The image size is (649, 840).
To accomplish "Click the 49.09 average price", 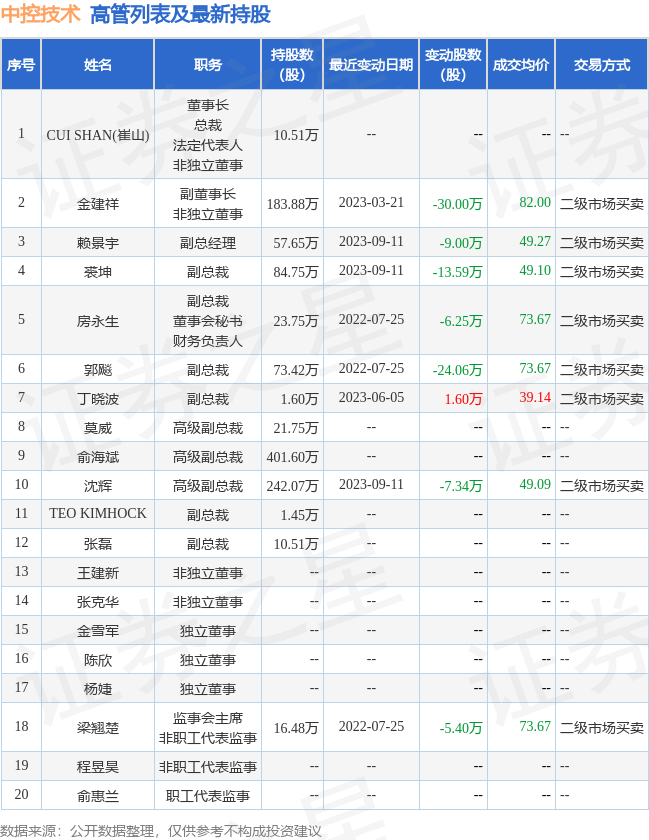I will pyautogui.click(x=535, y=484).
